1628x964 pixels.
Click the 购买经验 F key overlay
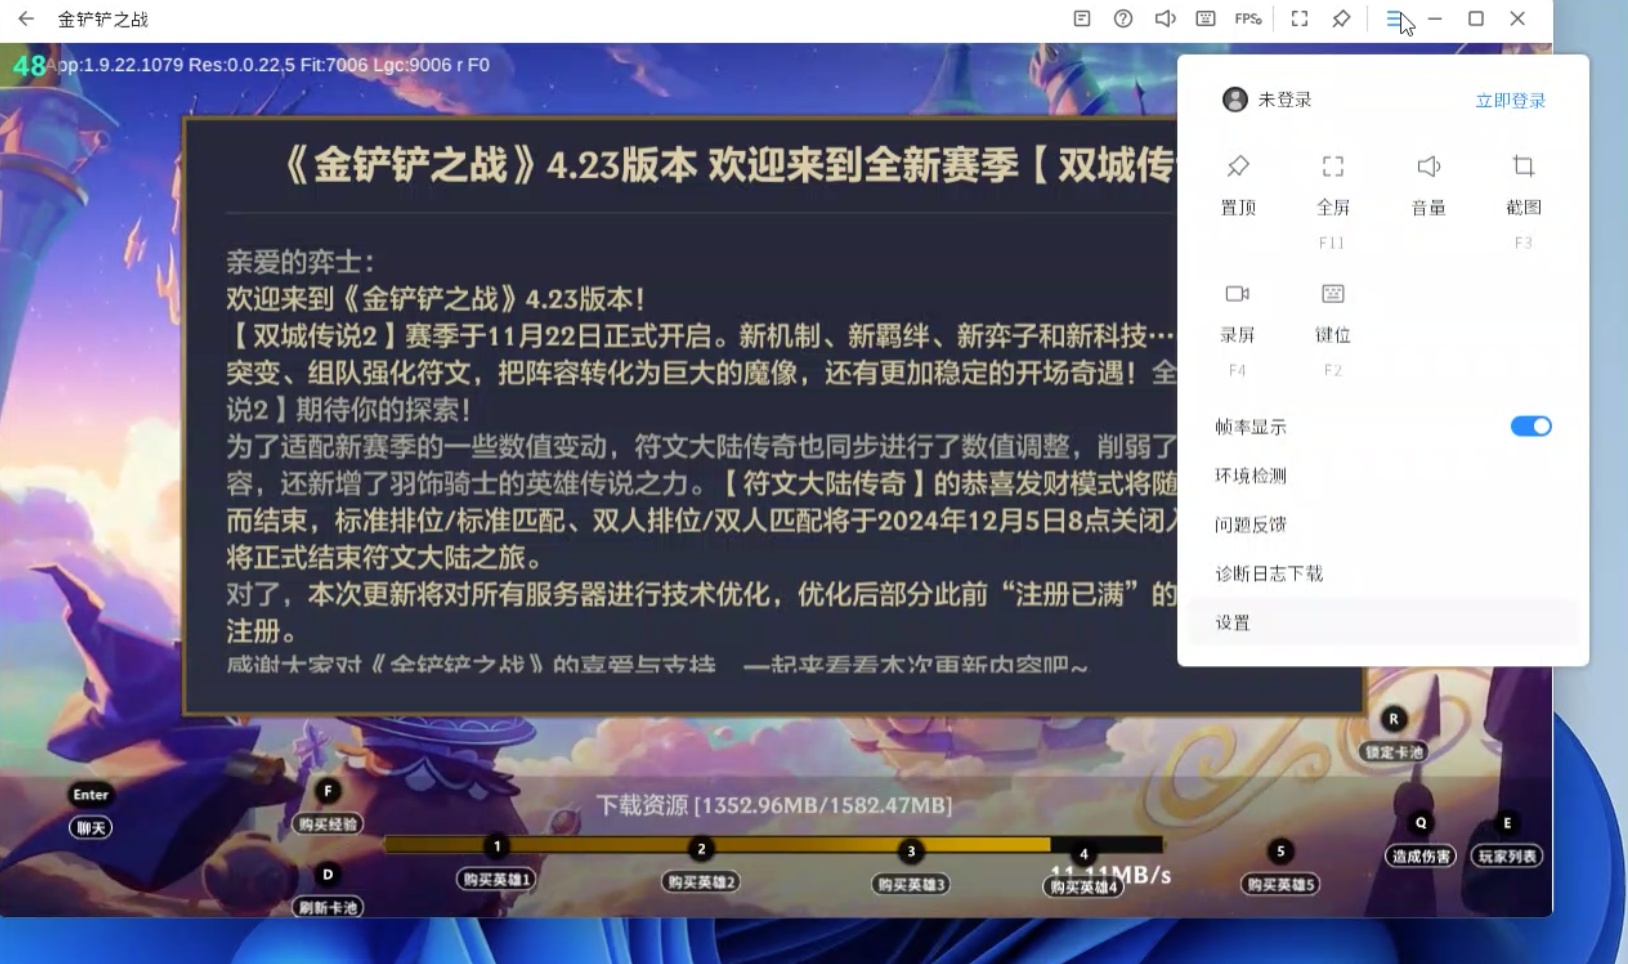click(328, 807)
